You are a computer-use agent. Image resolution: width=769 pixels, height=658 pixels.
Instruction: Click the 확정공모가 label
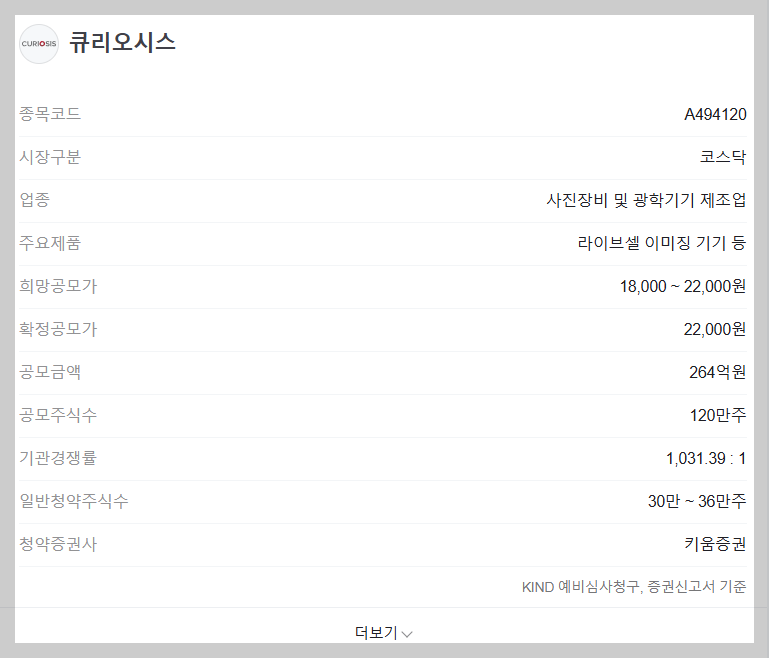[58, 329]
